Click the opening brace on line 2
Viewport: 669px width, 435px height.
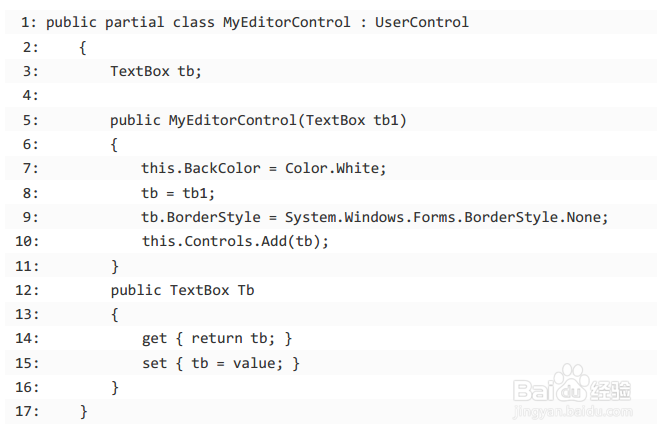[x=83, y=47]
